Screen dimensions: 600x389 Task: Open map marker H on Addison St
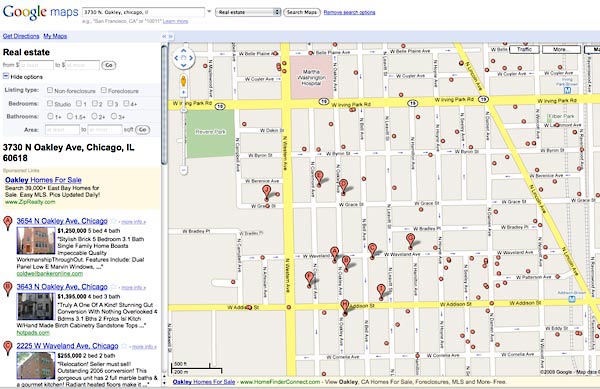tap(345, 307)
